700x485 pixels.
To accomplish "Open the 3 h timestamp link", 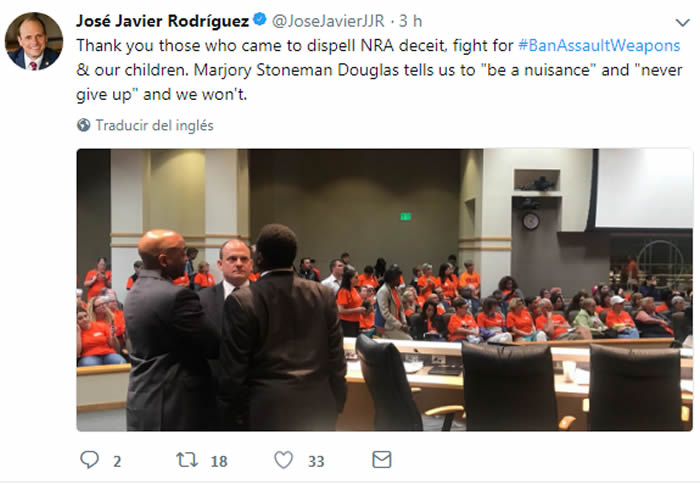I will (410, 21).
